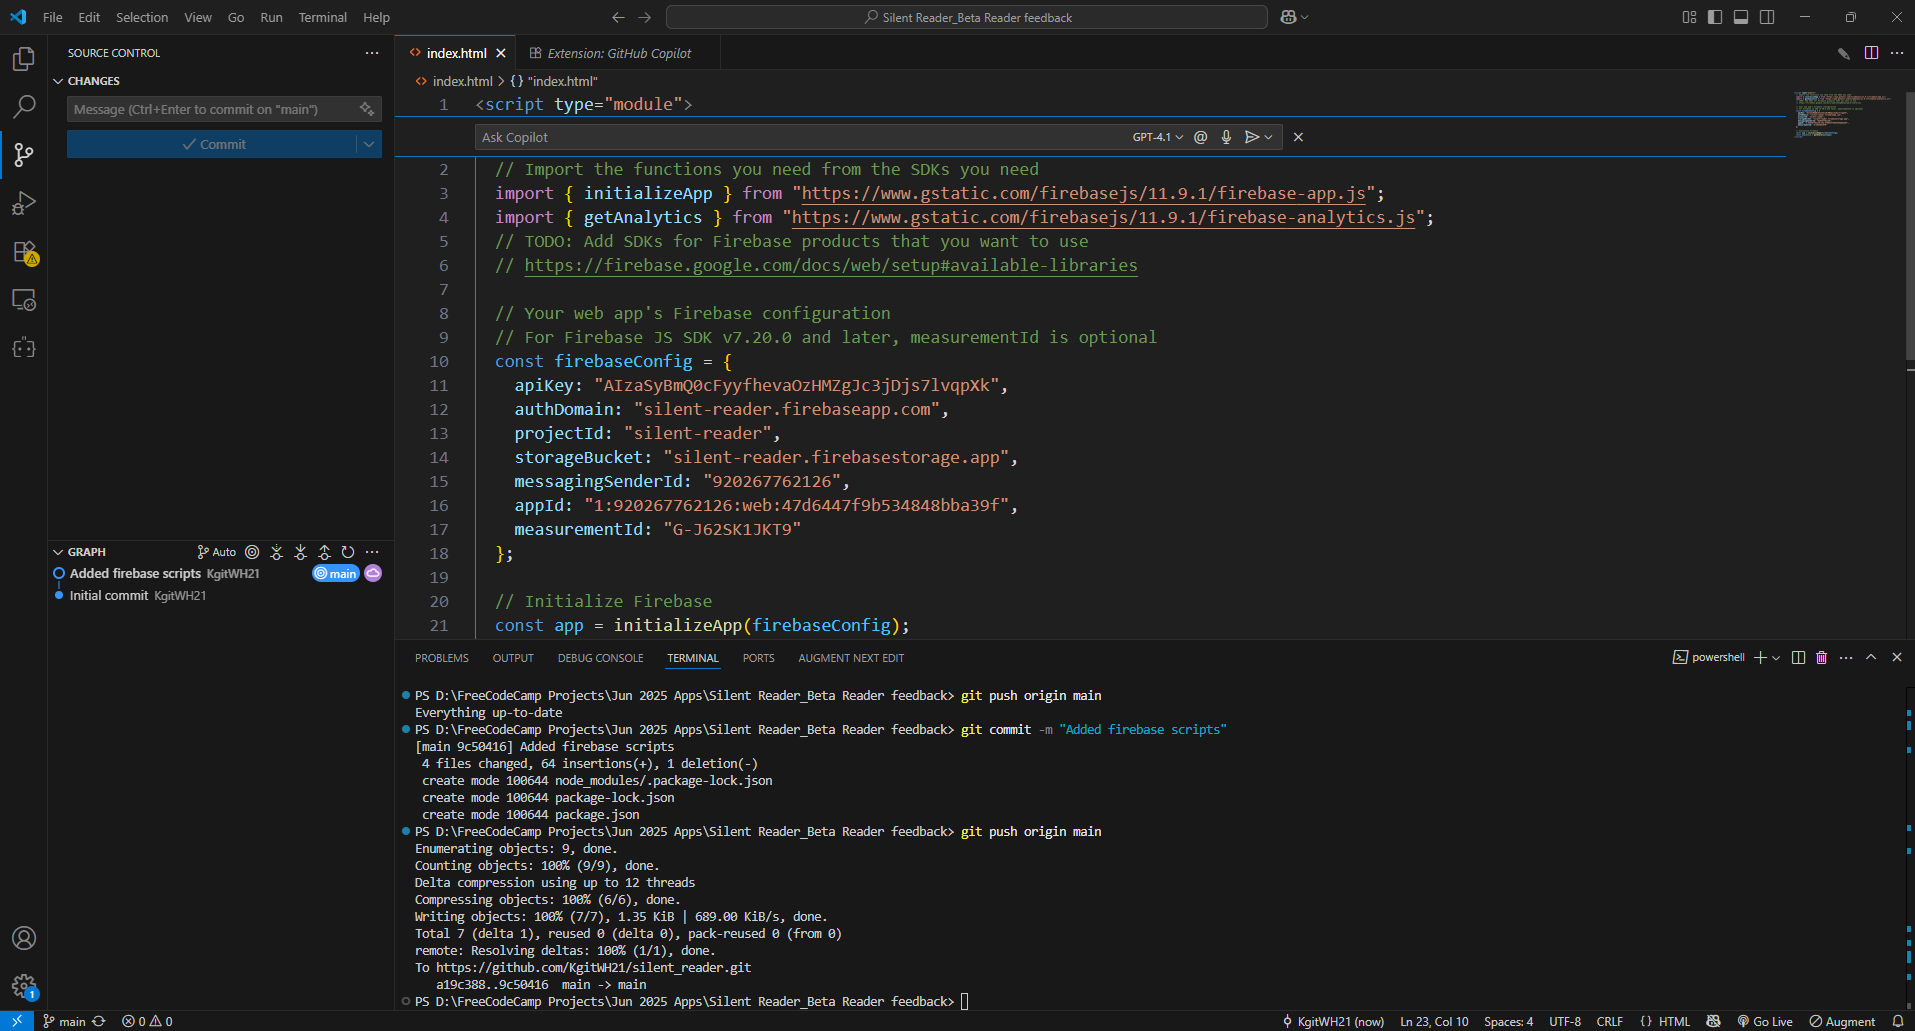This screenshot has width=1915, height=1031.
Task: Open the Extensions view icon
Action: pyautogui.click(x=24, y=252)
